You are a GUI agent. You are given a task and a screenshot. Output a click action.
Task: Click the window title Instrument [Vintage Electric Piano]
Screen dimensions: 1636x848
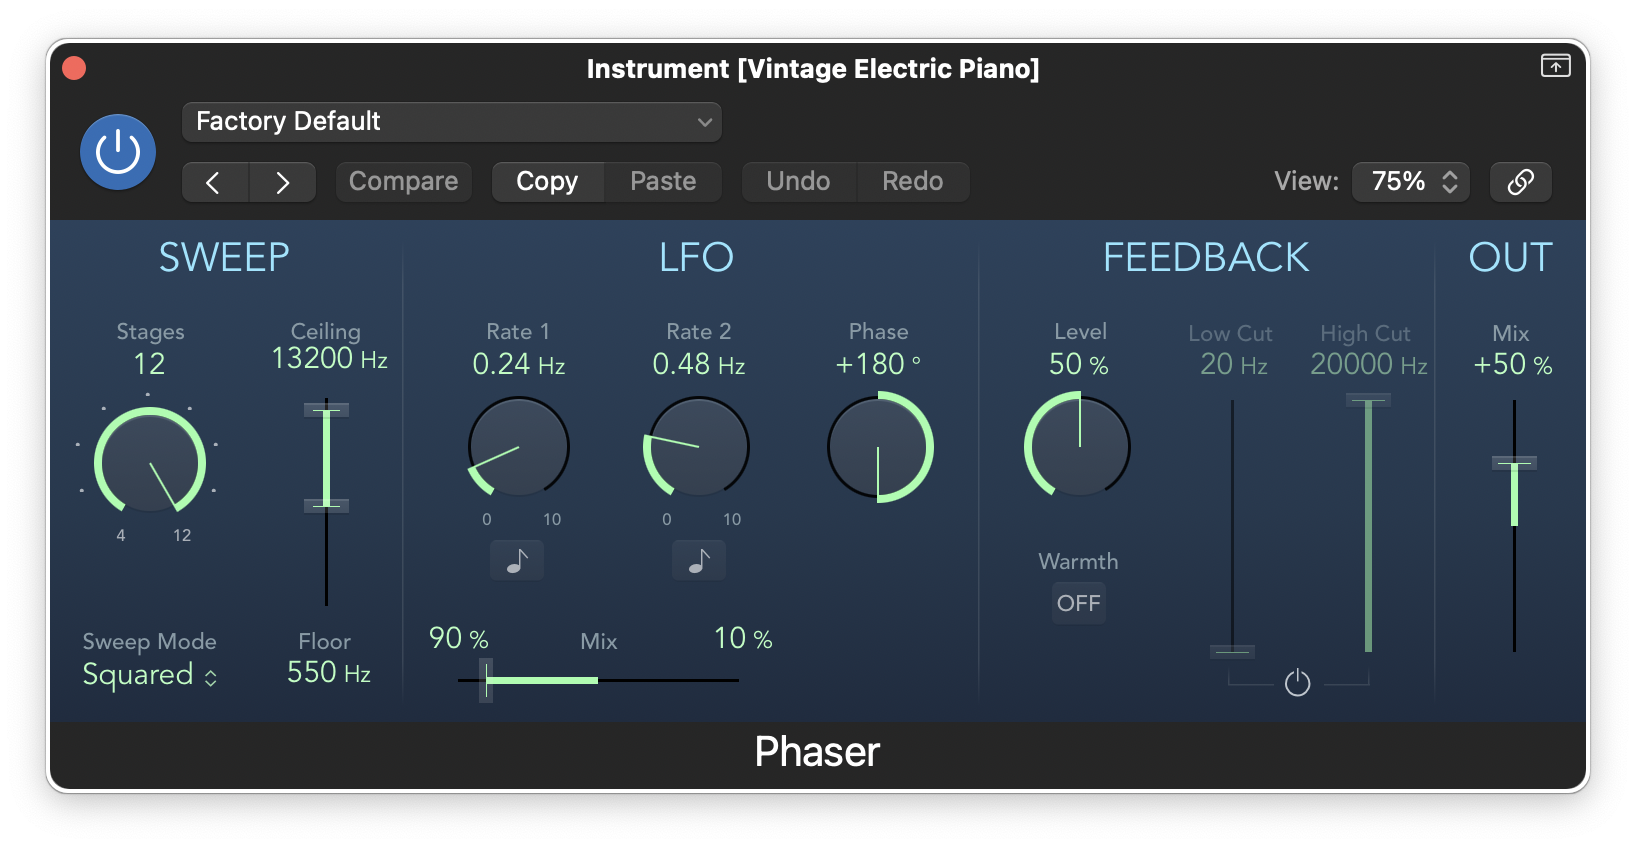click(x=813, y=69)
